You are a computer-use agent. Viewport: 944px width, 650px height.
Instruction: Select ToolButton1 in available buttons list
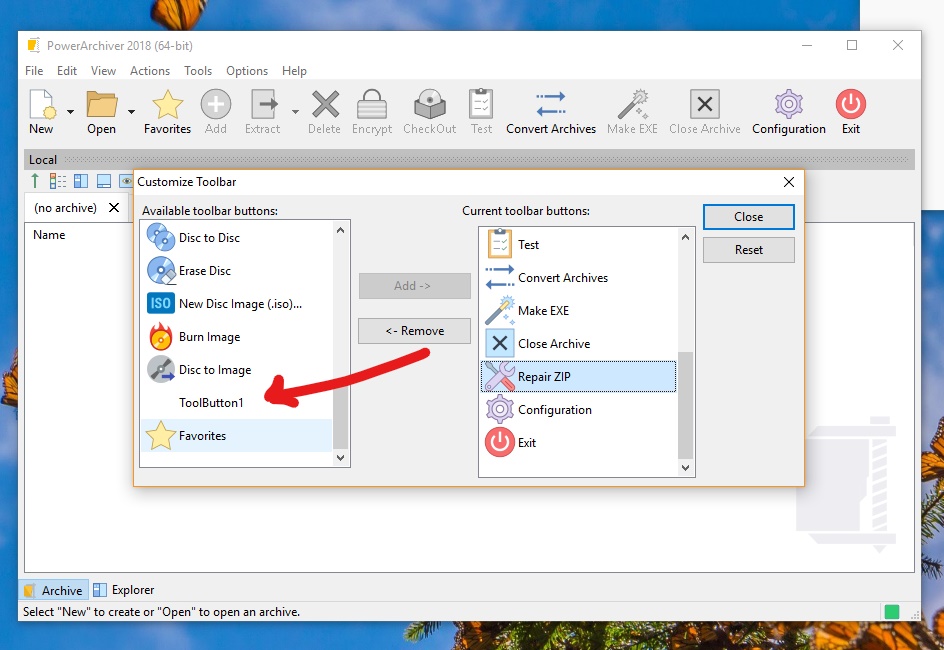[237, 403]
